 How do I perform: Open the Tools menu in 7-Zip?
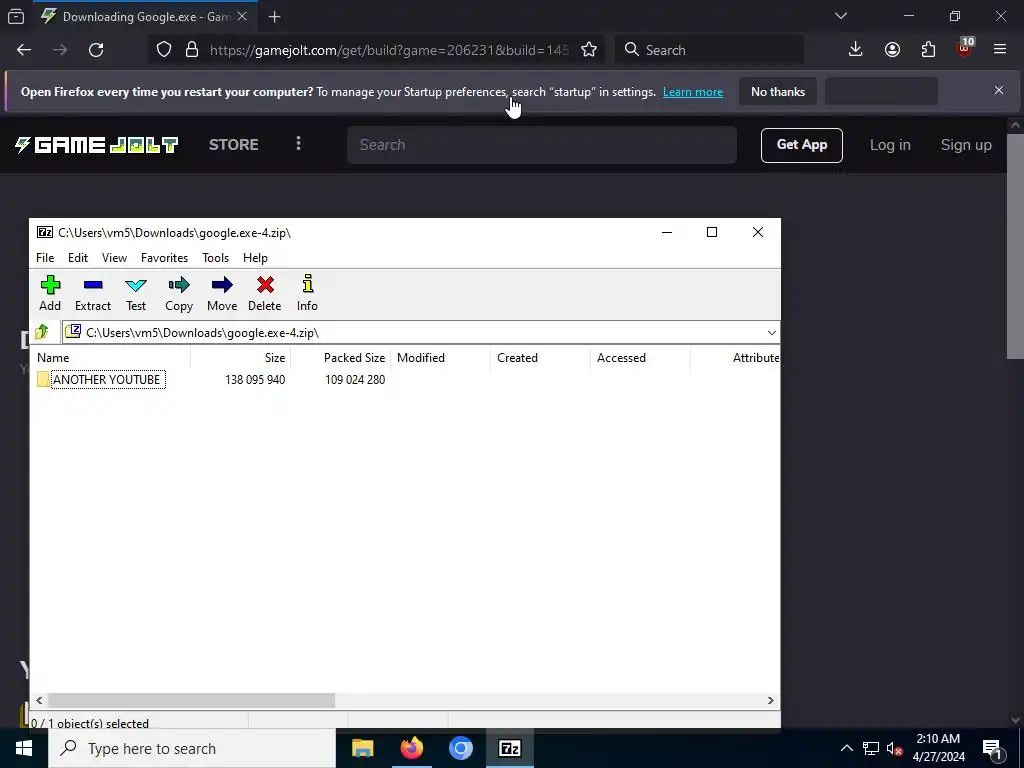pos(216,258)
